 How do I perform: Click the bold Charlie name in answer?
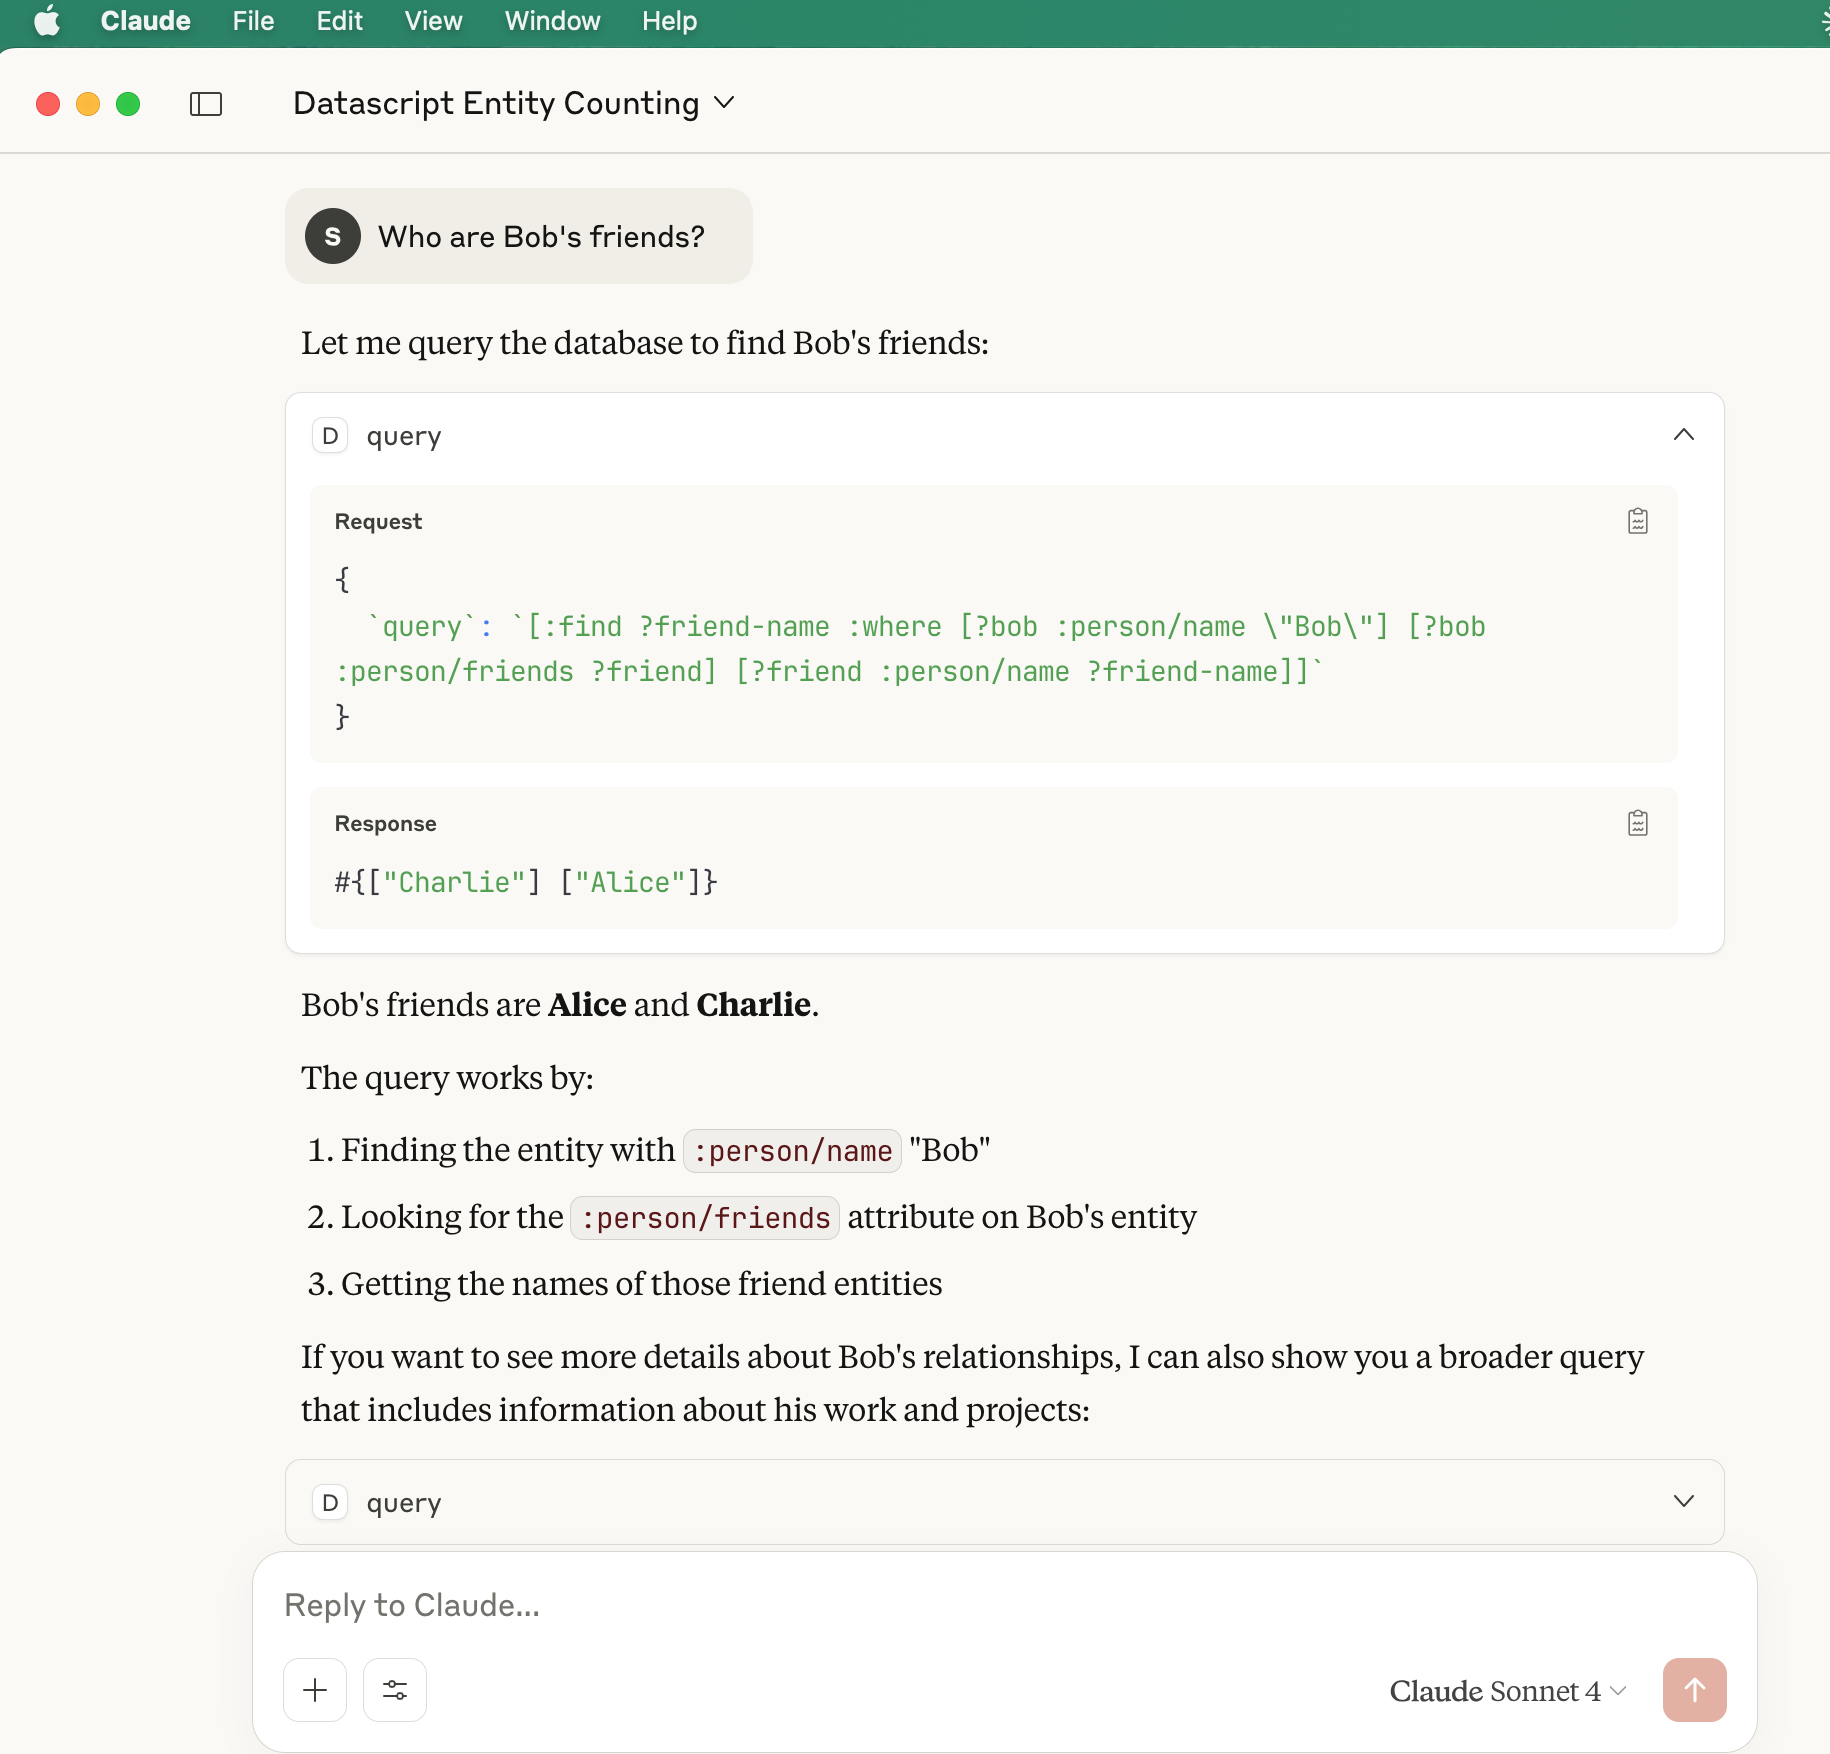(753, 1004)
